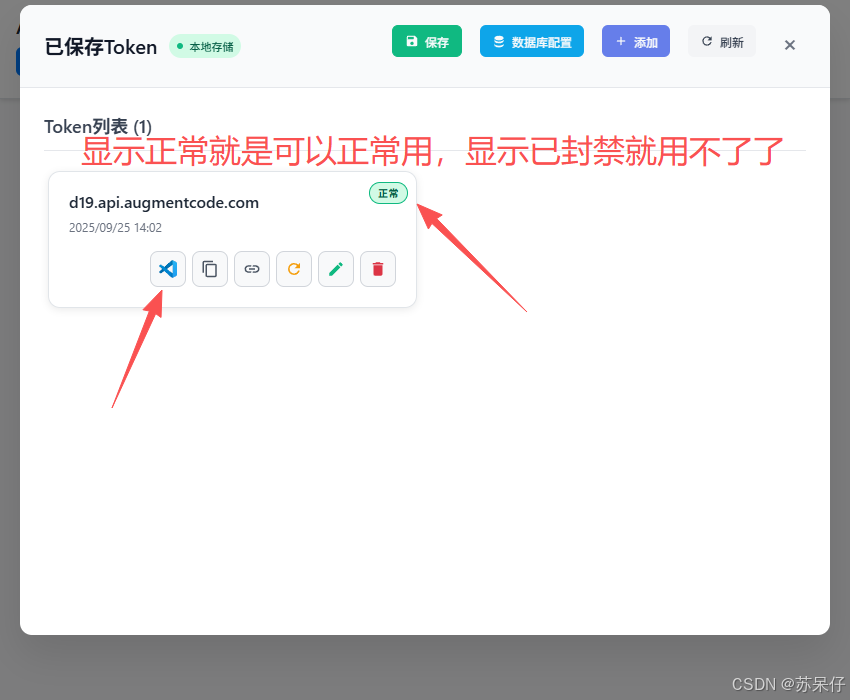Refresh token status with the orange refresh icon
The width and height of the screenshot is (850, 700).
tap(293, 269)
